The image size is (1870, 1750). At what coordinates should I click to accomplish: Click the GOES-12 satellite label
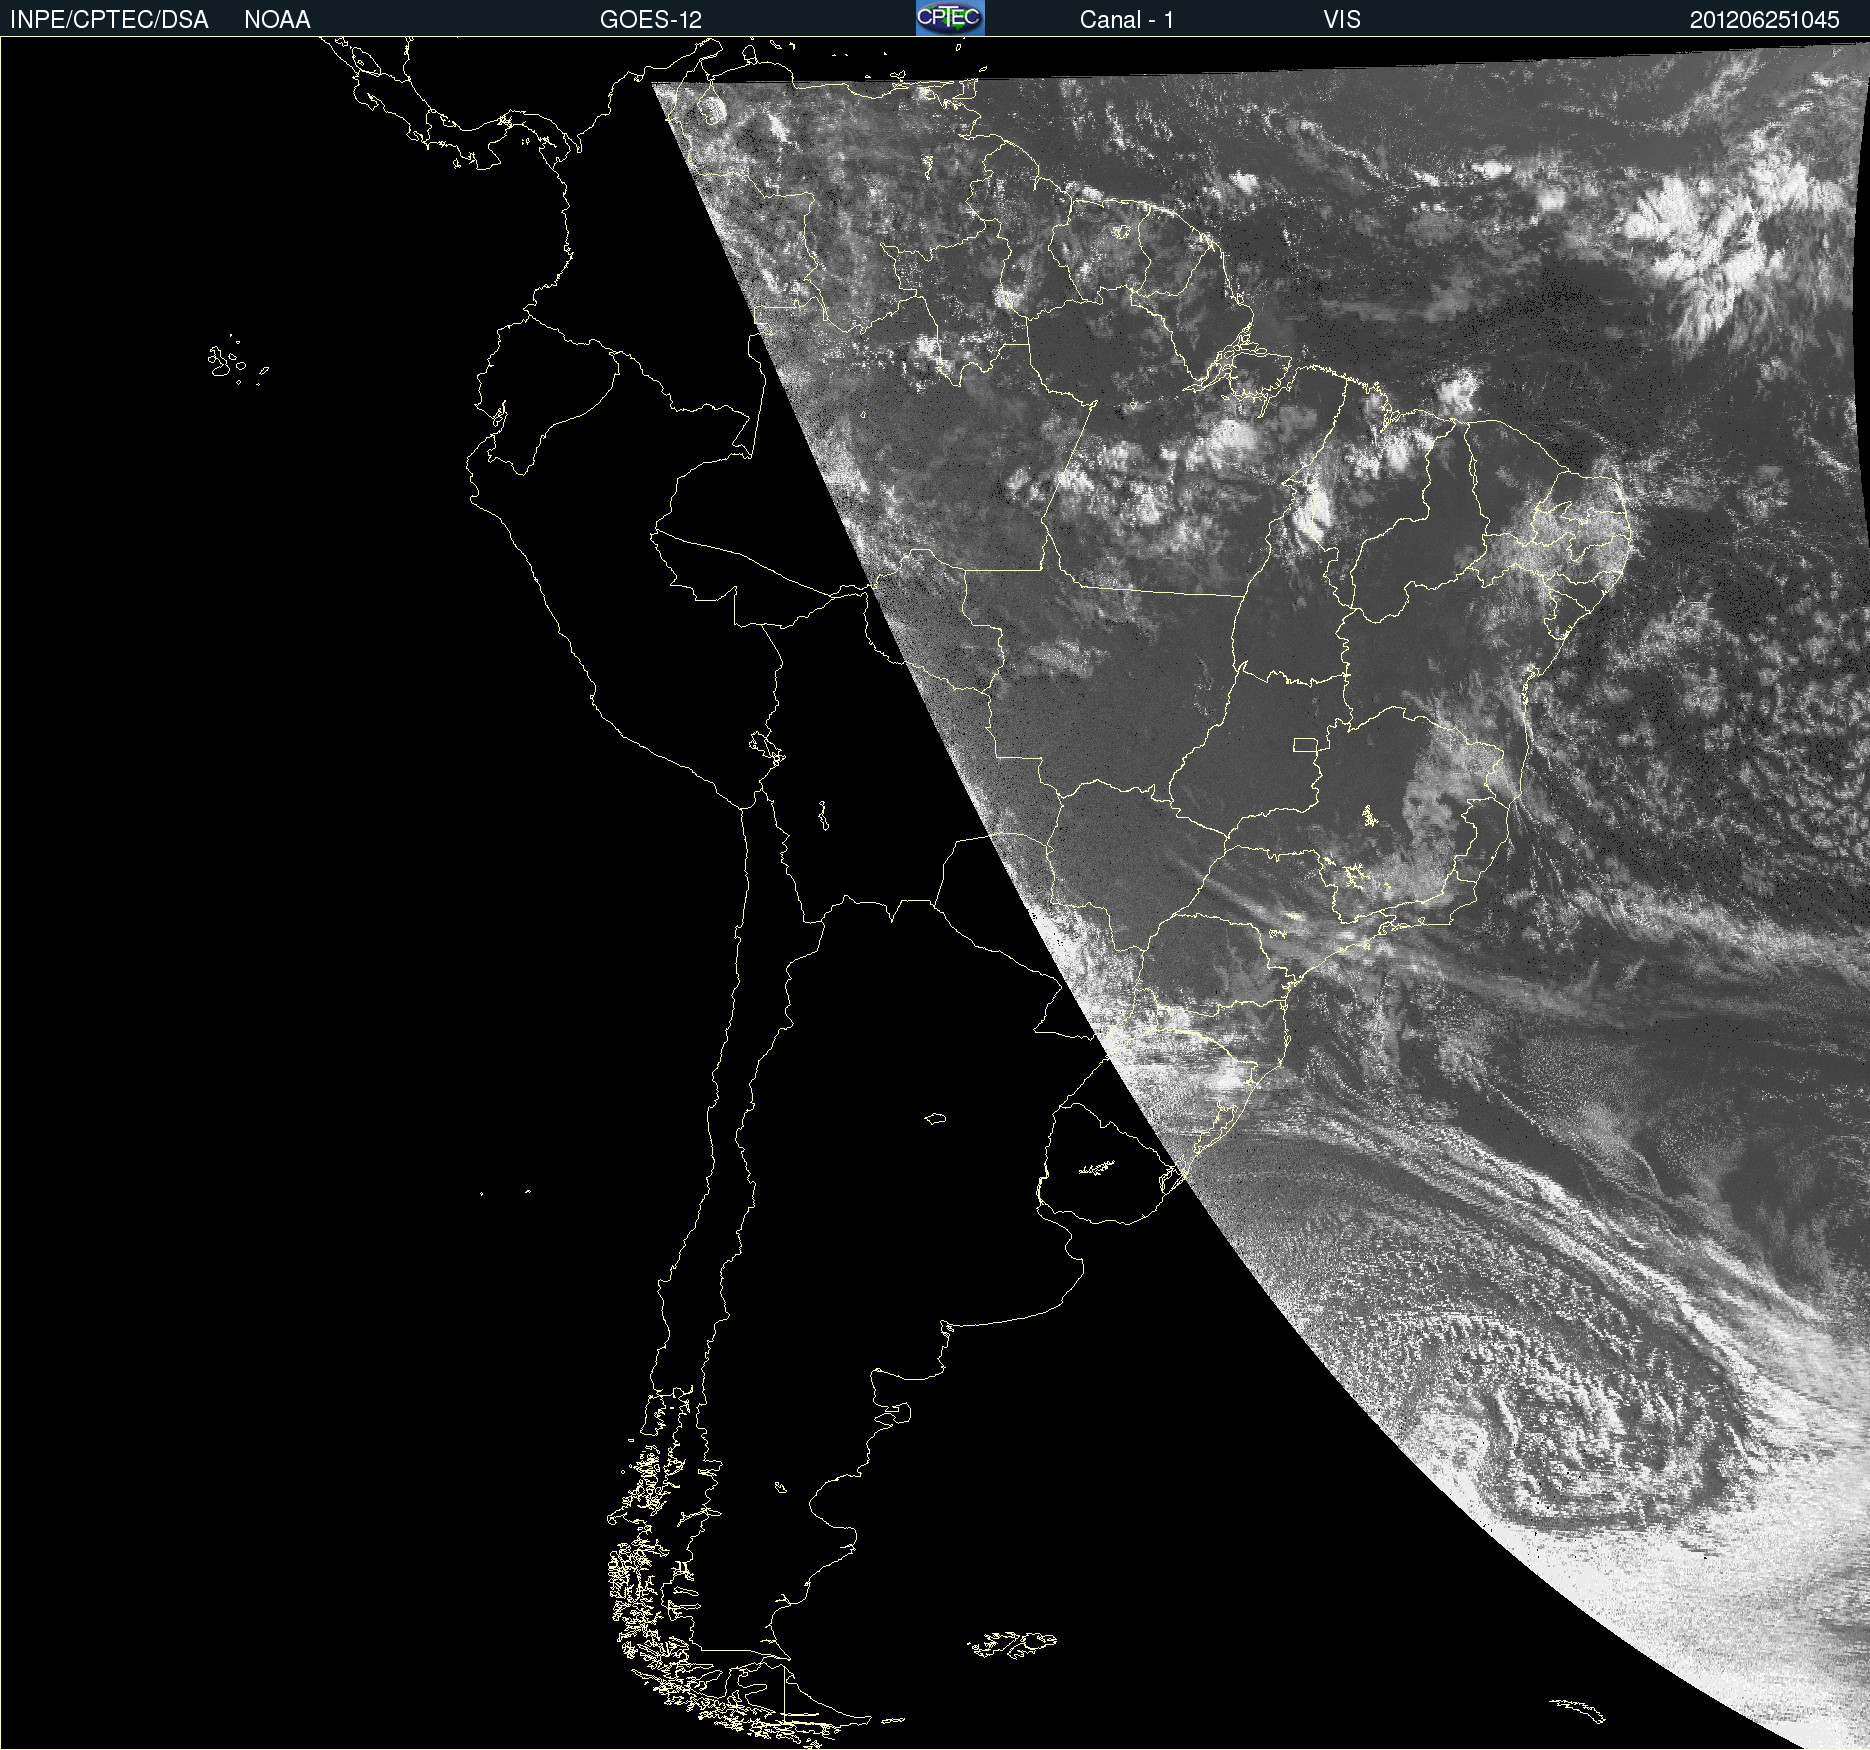[651, 20]
